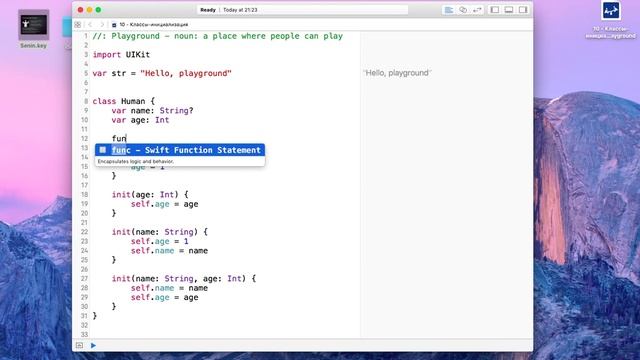Show the assistant editor
The image size is (640, 360).
click(463, 10)
